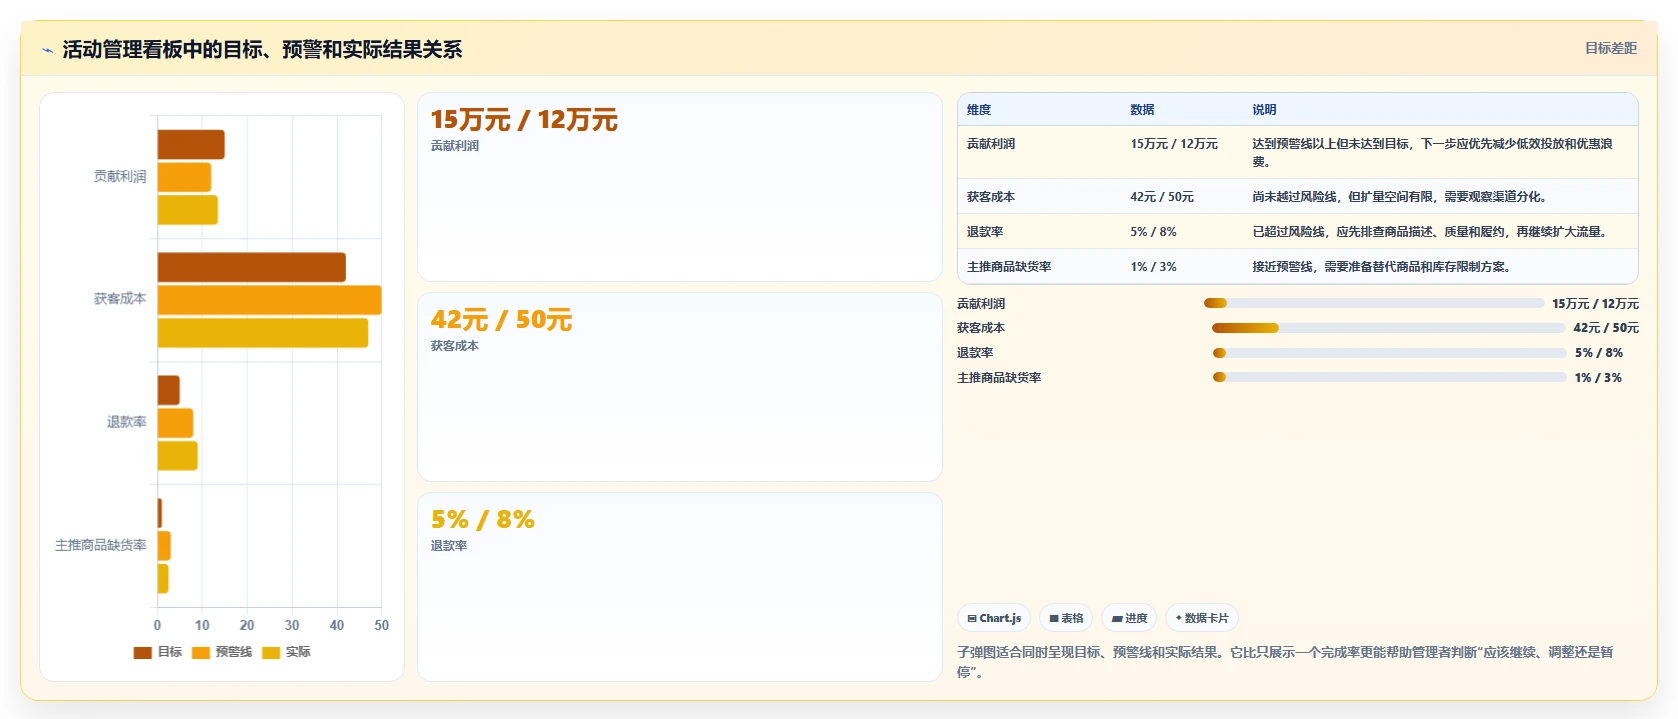Click the orange 预警线 bar for 获客成本

tap(270, 300)
